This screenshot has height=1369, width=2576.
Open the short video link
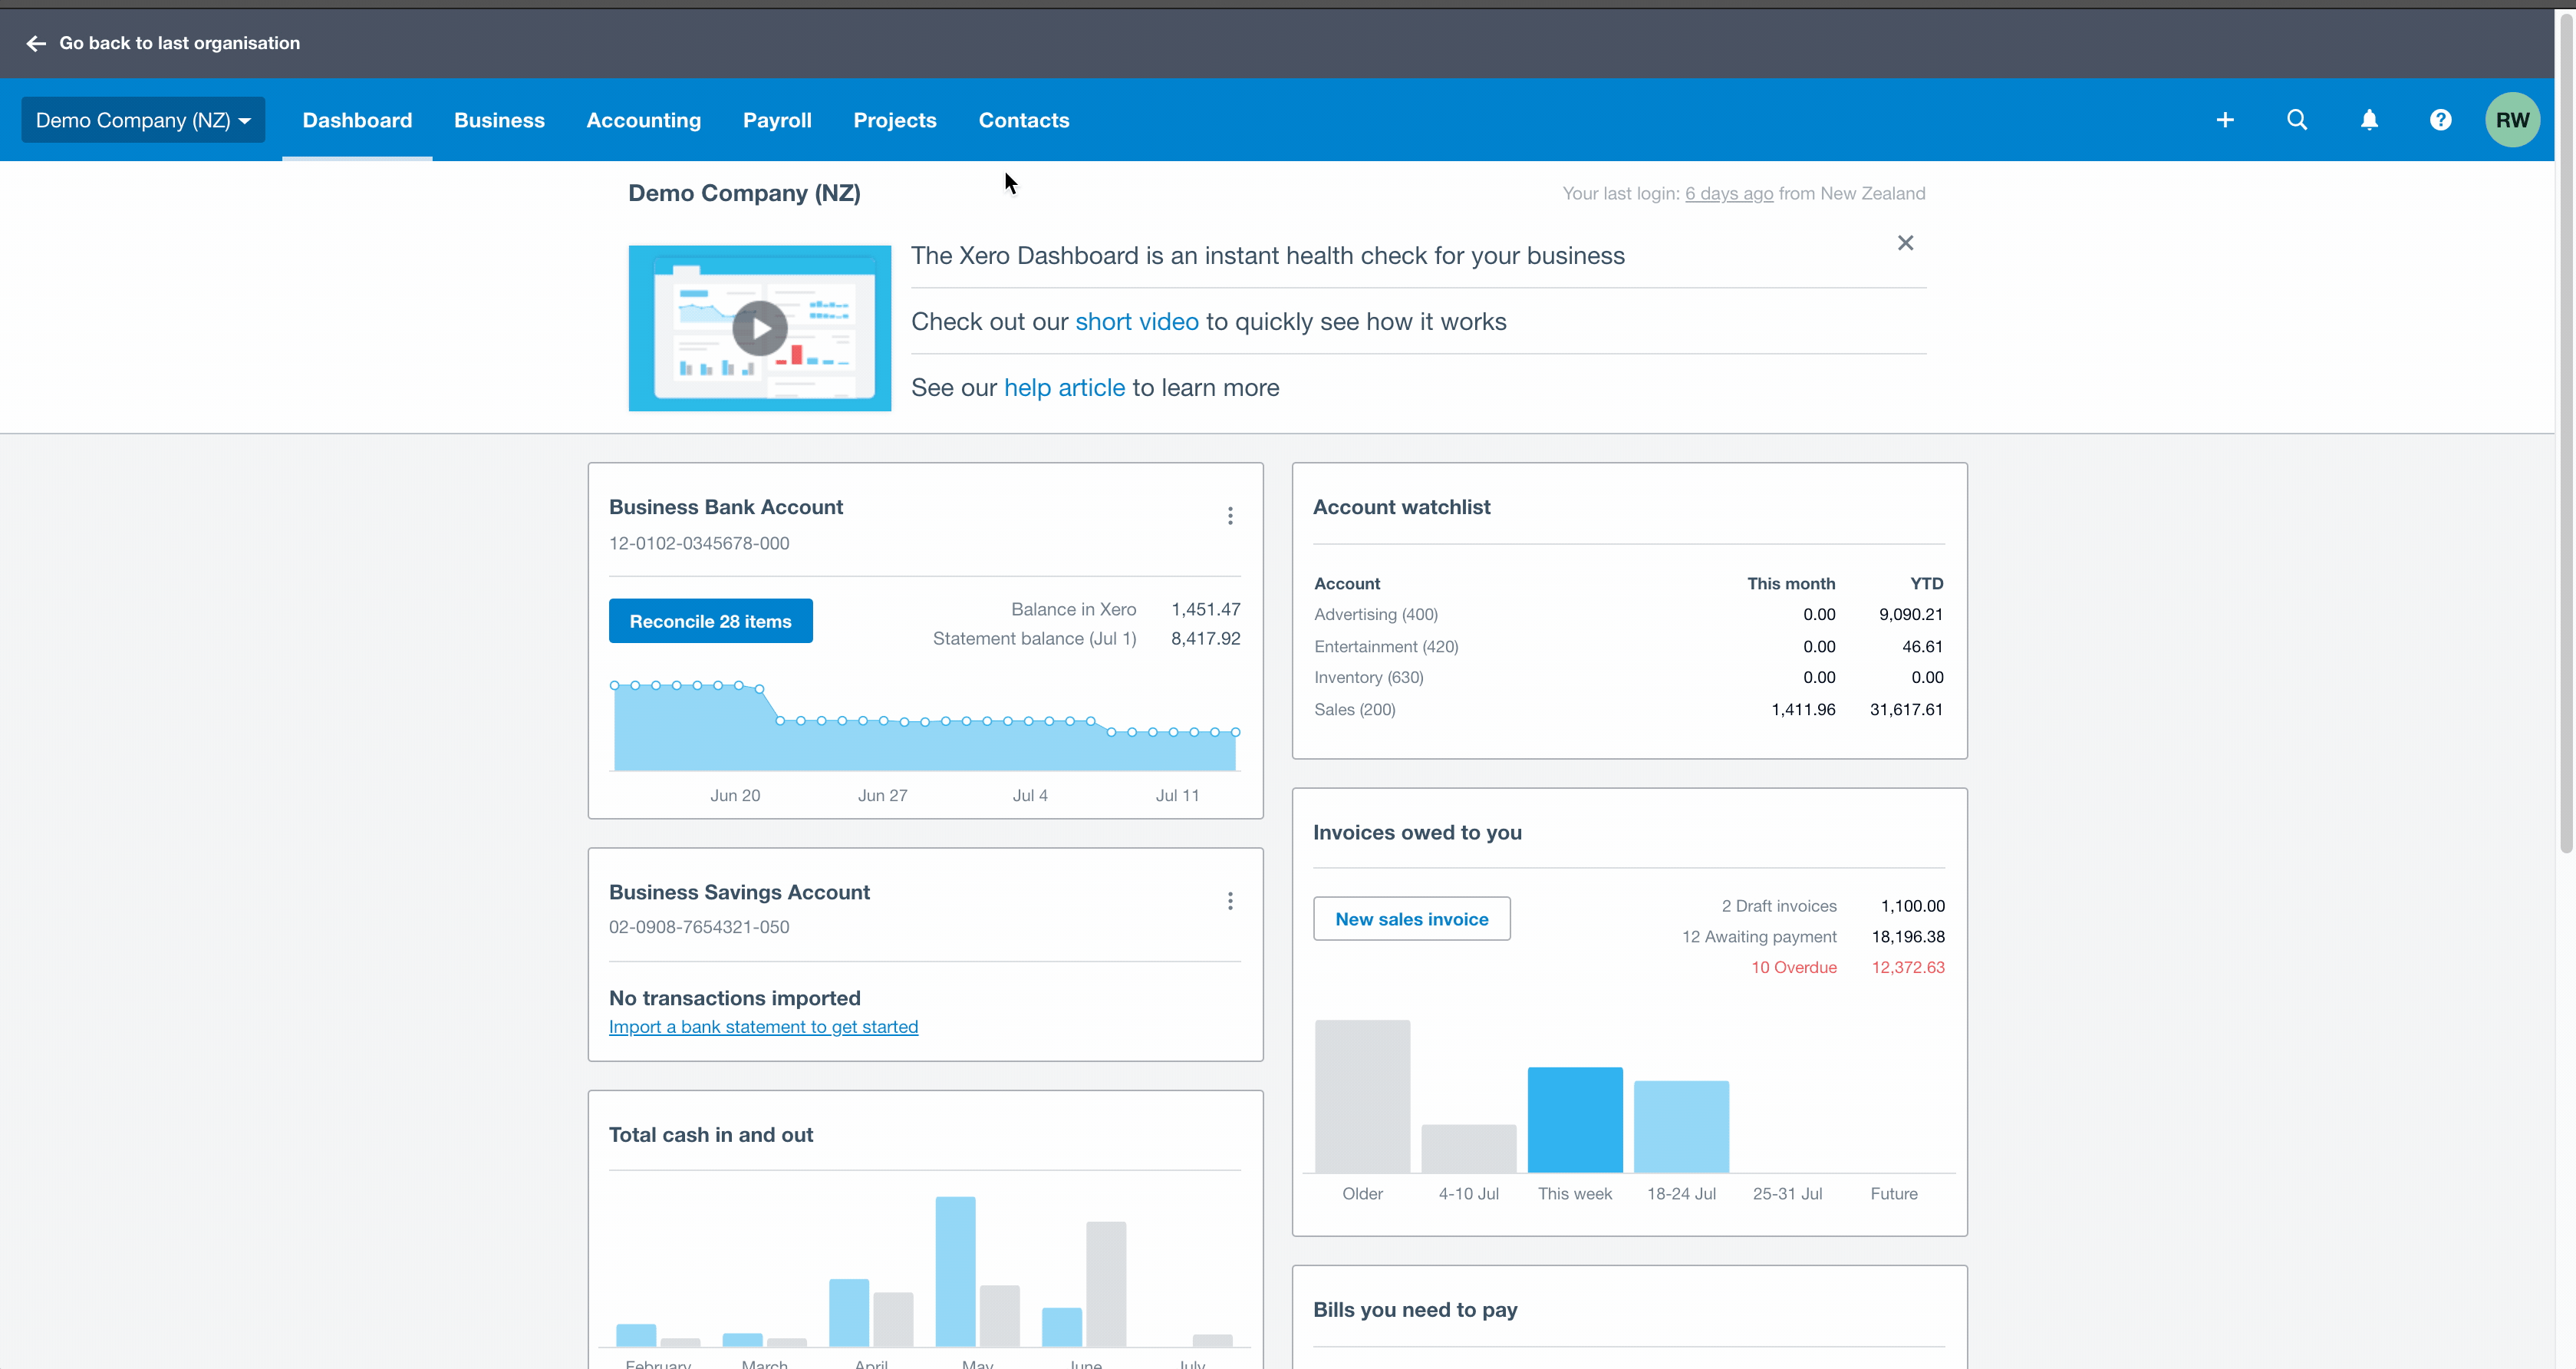(x=1137, y=321)
